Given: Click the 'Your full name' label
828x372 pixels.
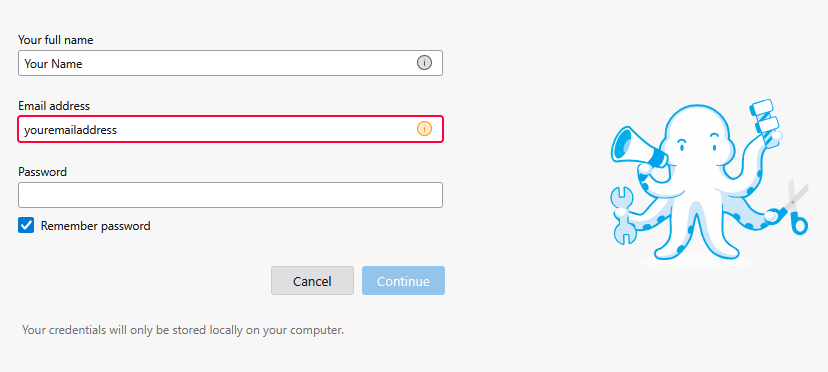Looking at the screenshot, I should 55,40.
